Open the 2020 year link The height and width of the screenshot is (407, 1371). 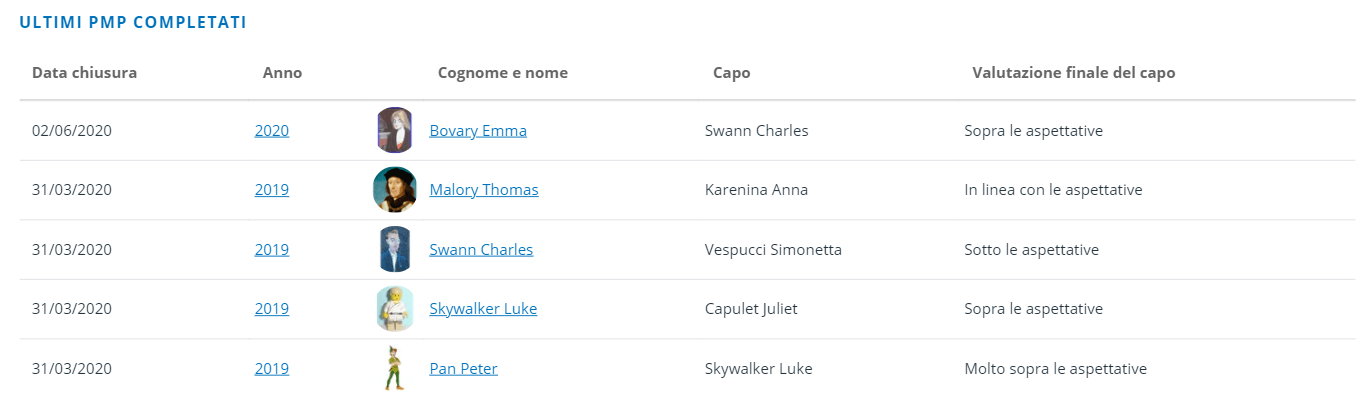pyautogui.click(x=272, y=131)
